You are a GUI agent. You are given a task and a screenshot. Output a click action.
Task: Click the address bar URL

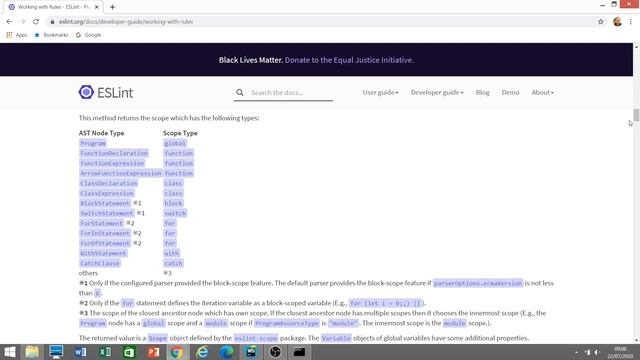pos(126,22)
